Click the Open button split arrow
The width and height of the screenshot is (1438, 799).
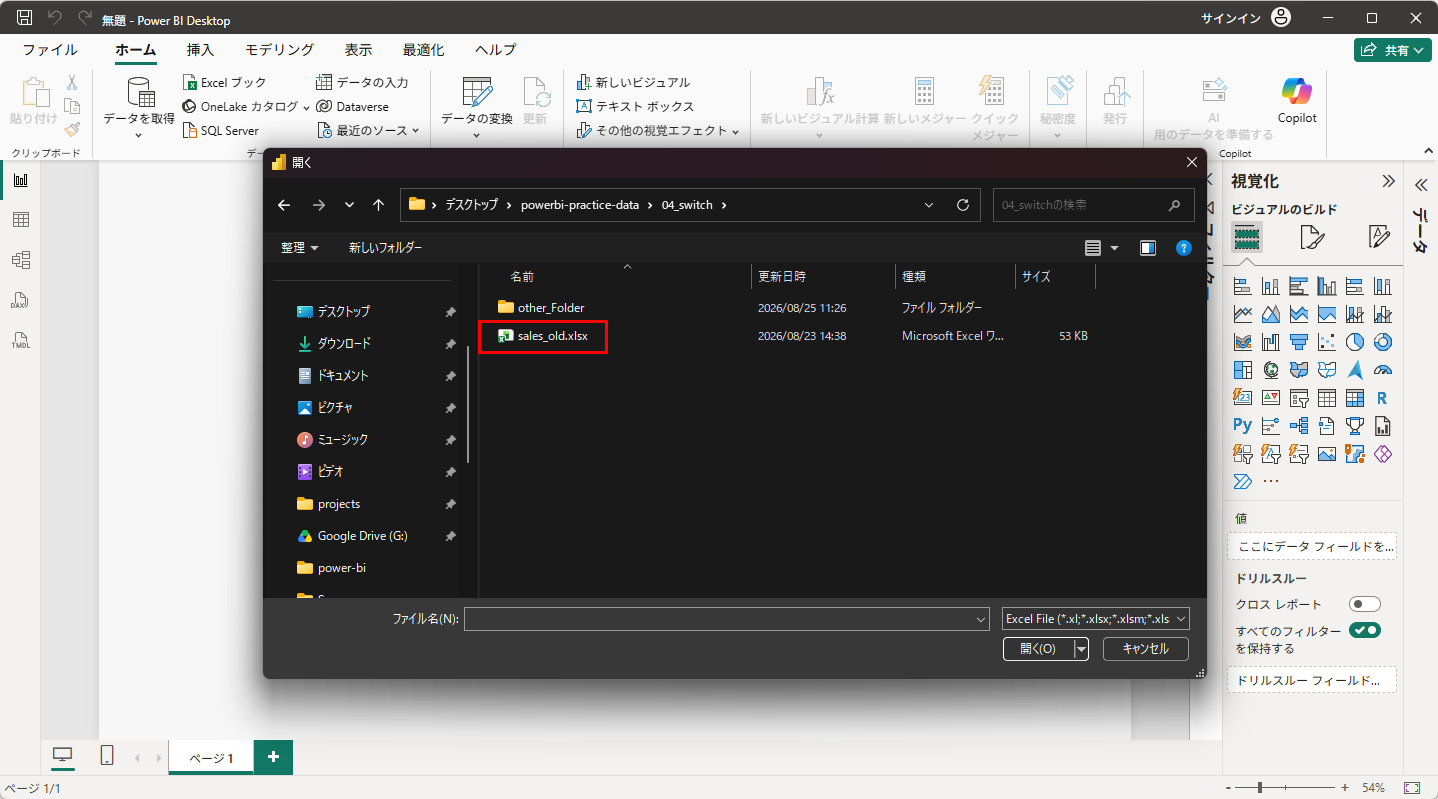click(x=1081, y=649)
